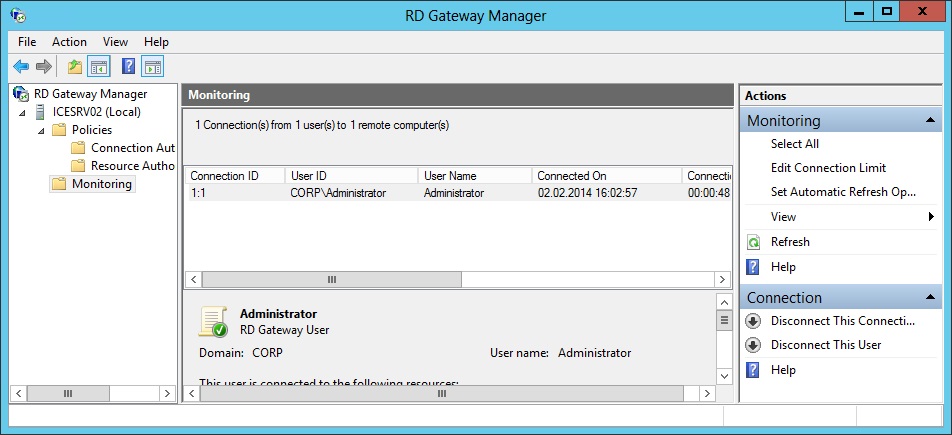Click the Disconnect This User icon
Viewport: 952px width, 435px height.
pos(753,345)
